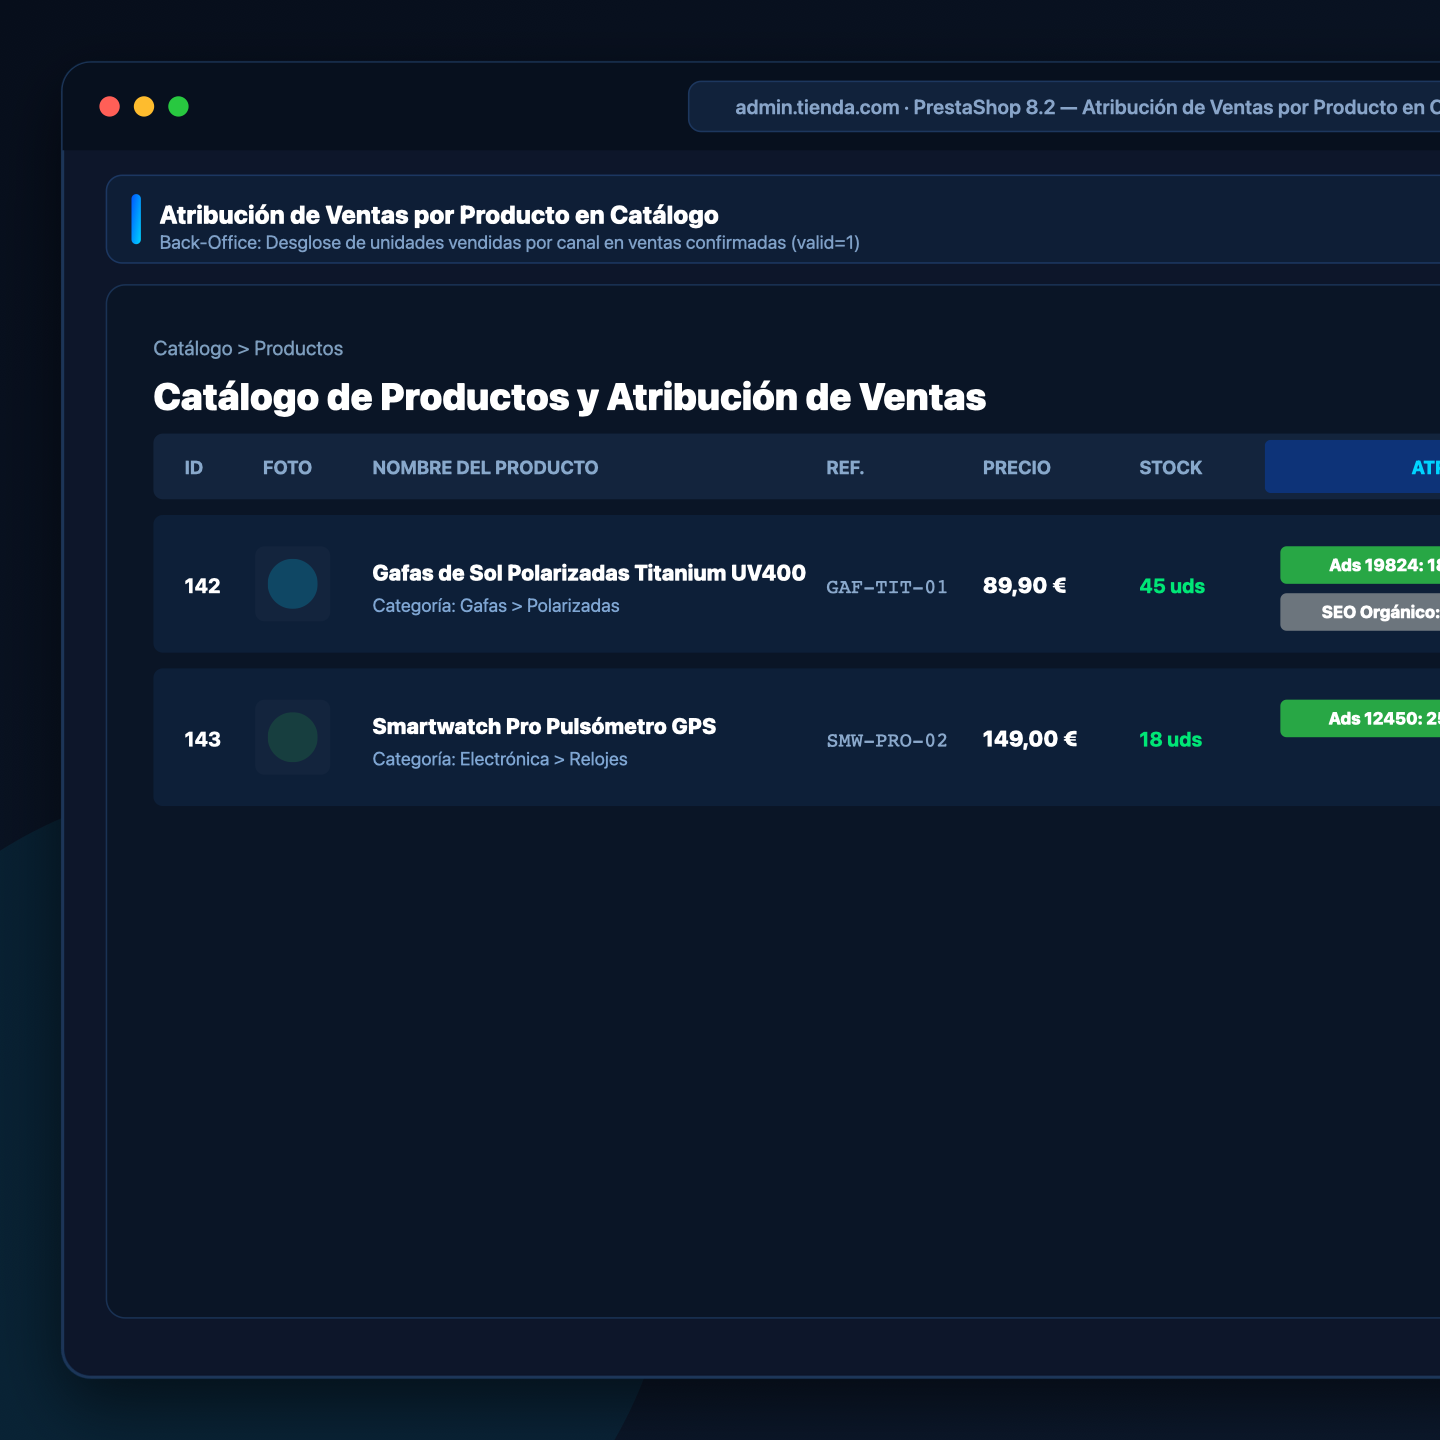The width and height of the screenshot is (1440, 1440).
Task: Select product ID 142
Action: (202, 586)
